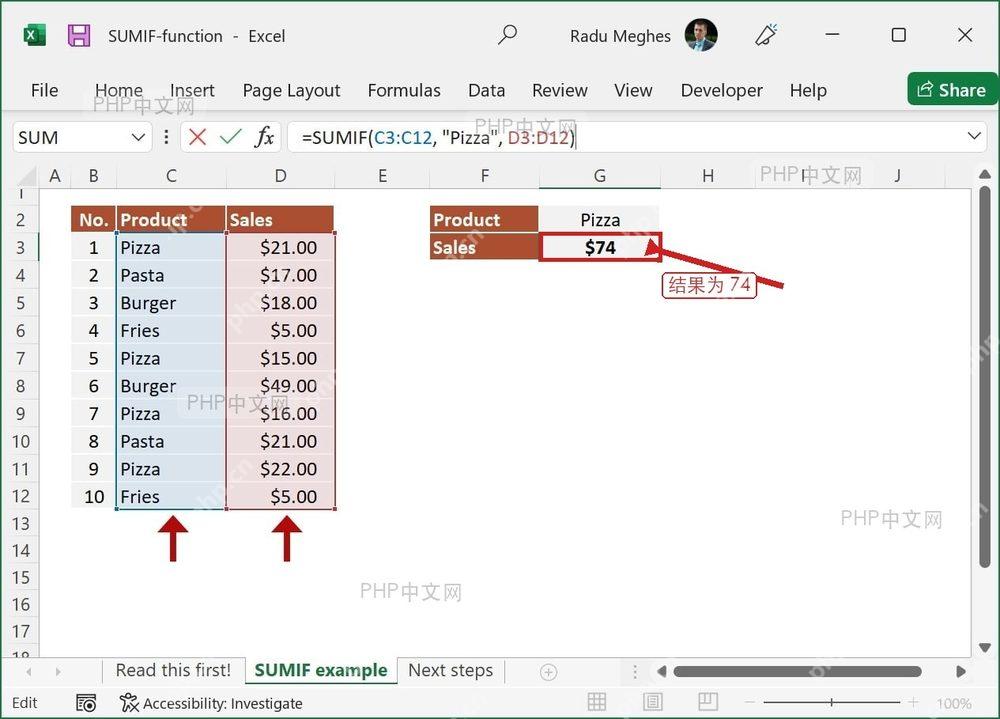The image size is (1000, 719).
Task: Click the zoom slider in status bar
Action: point(832,702)
